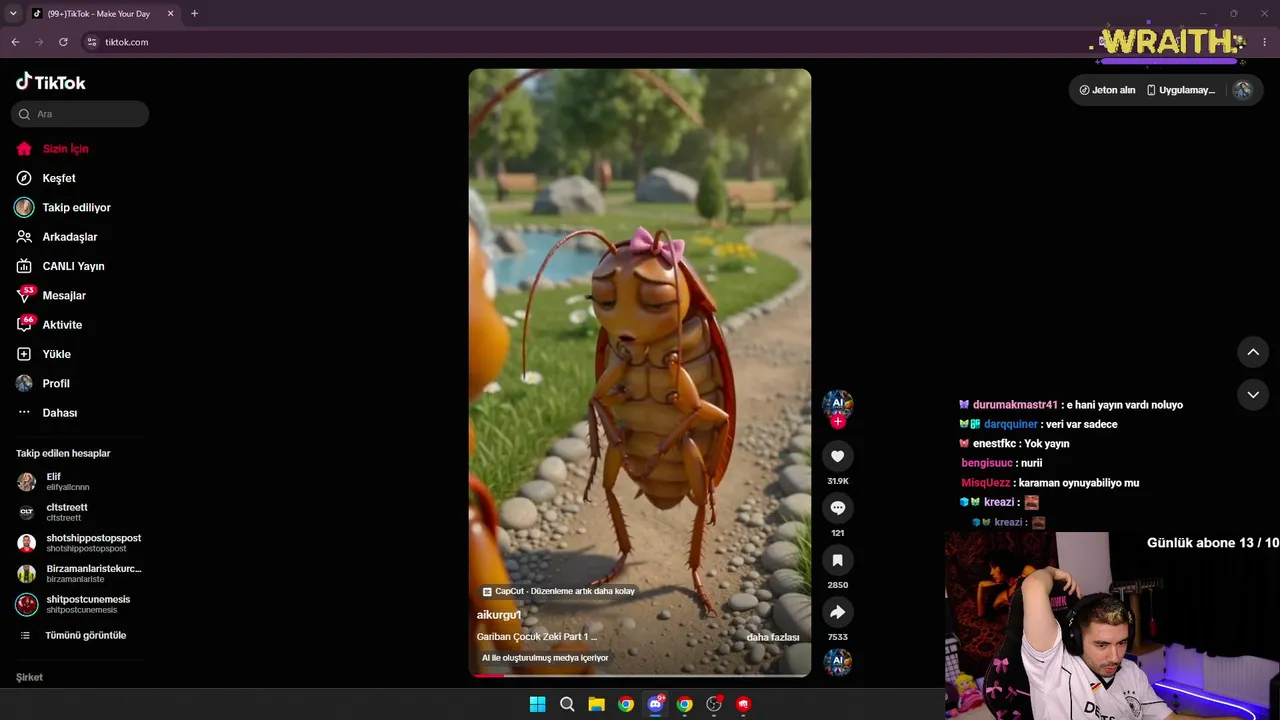Click the 7533 share count
Screen dimensions: 1280x720
click(x=838, y=637)
